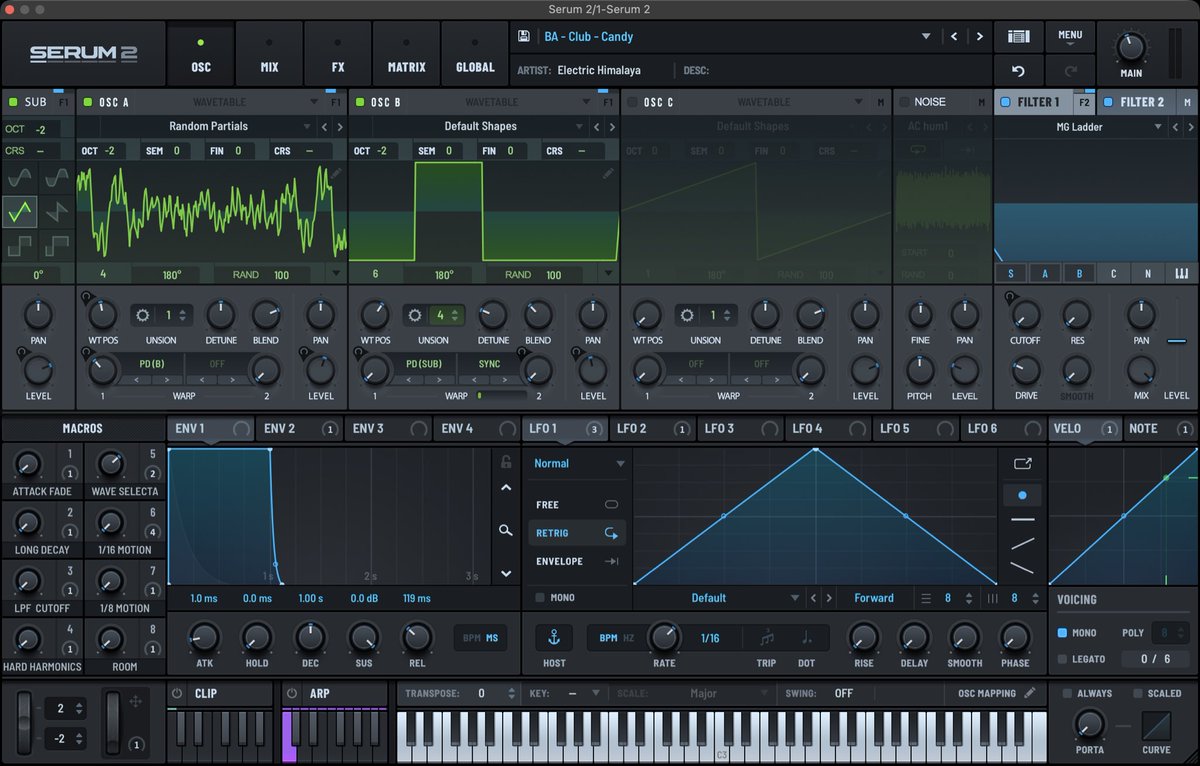Tick the LEGATO checkbox in Voicing
The width and height of the screenshot is (1200, 766).
pyautogui.click(x=1062, y=659)
